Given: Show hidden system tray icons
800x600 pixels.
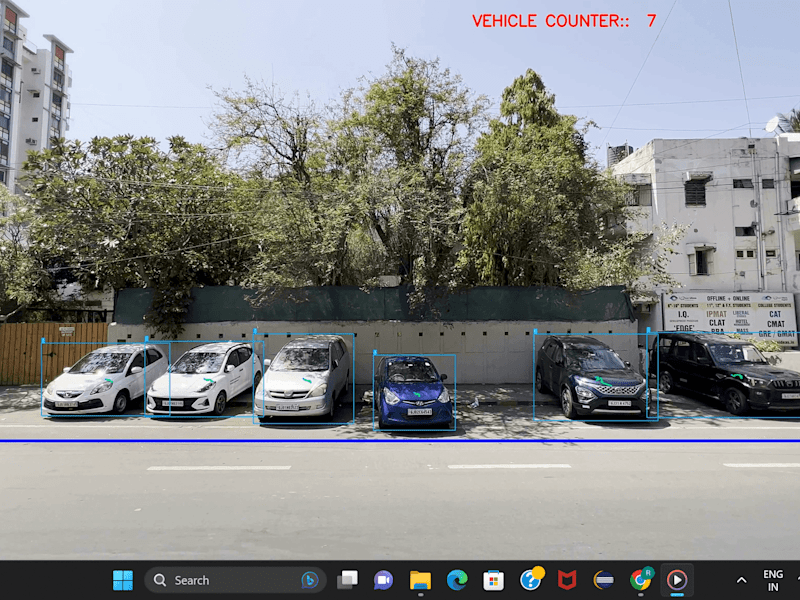Looking at the screenshot, I should point(742,580).
